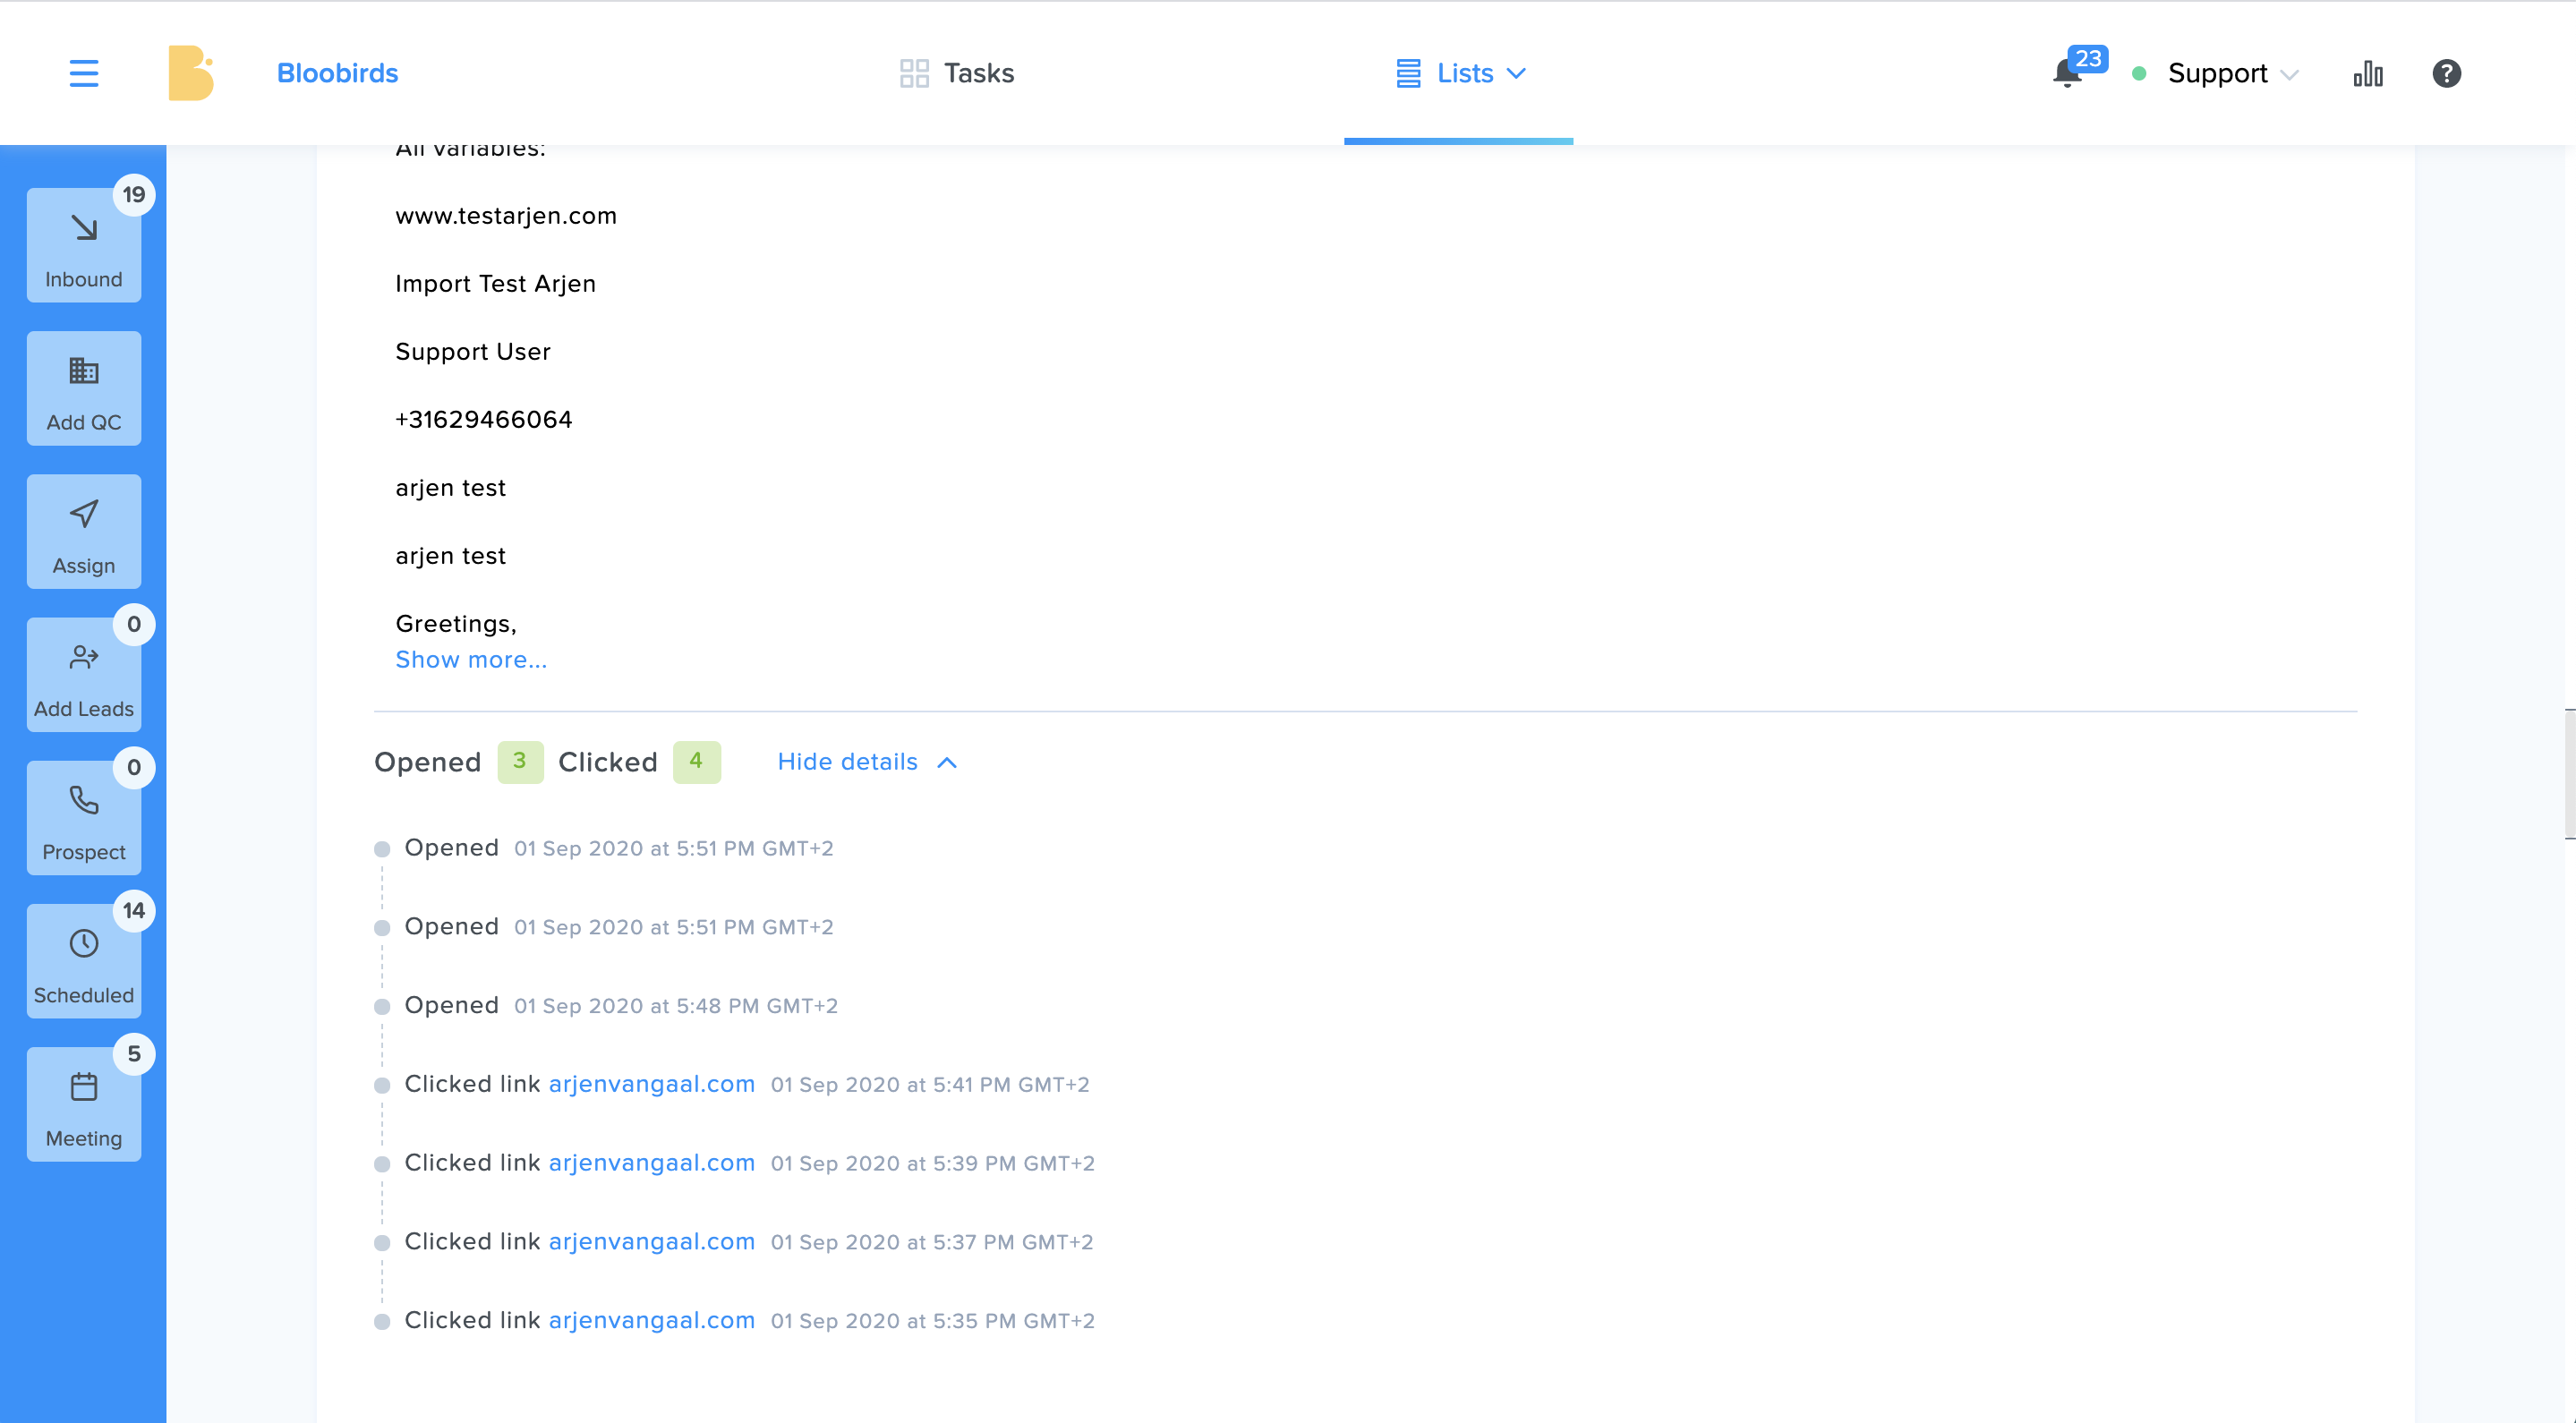Click the phone number +31629466064
Viewport: 2576px width, 1423px height.
point(484,419)
